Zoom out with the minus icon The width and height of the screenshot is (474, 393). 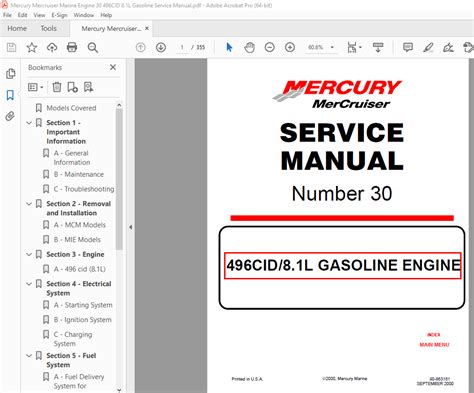tap(270, 48)
